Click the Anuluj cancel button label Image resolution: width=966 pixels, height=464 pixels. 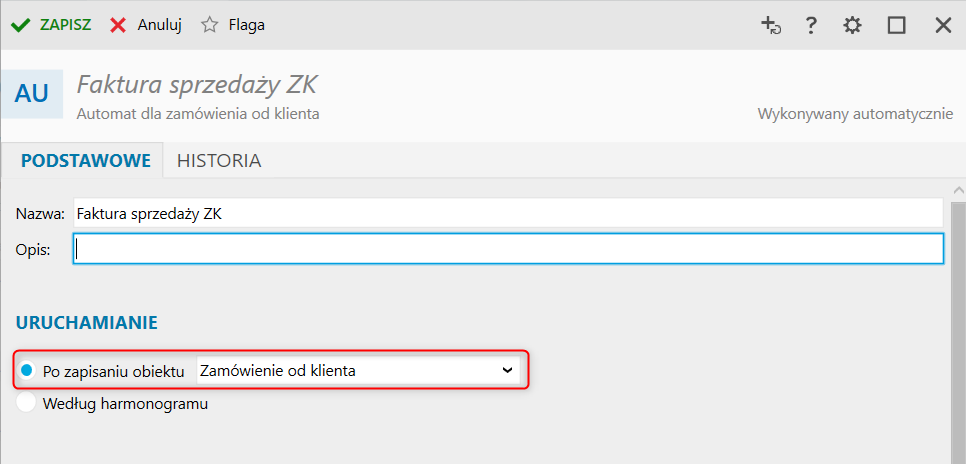click(x=160, y=25)
